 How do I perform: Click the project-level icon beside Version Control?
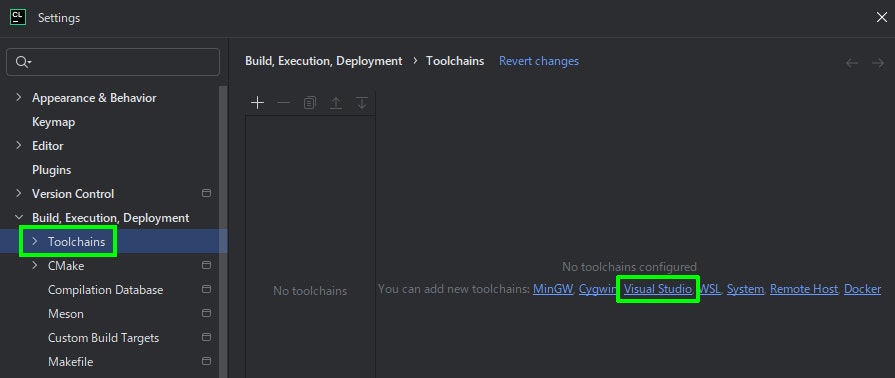coord(207,194)
